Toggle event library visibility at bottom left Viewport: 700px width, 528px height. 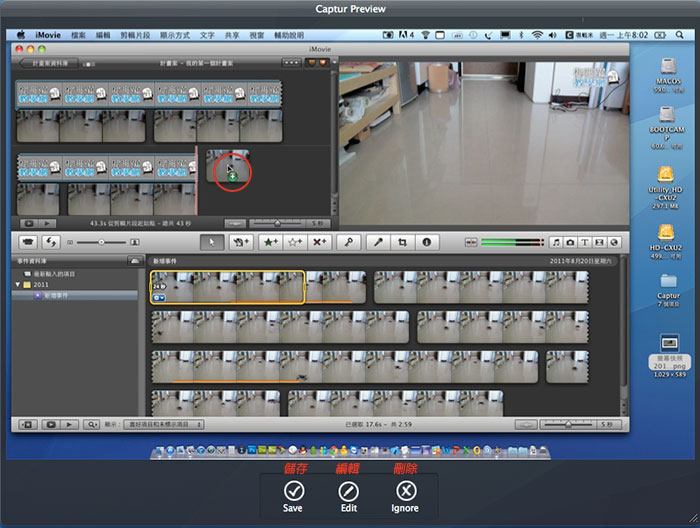pyautogui.click(x=28, y=424)
